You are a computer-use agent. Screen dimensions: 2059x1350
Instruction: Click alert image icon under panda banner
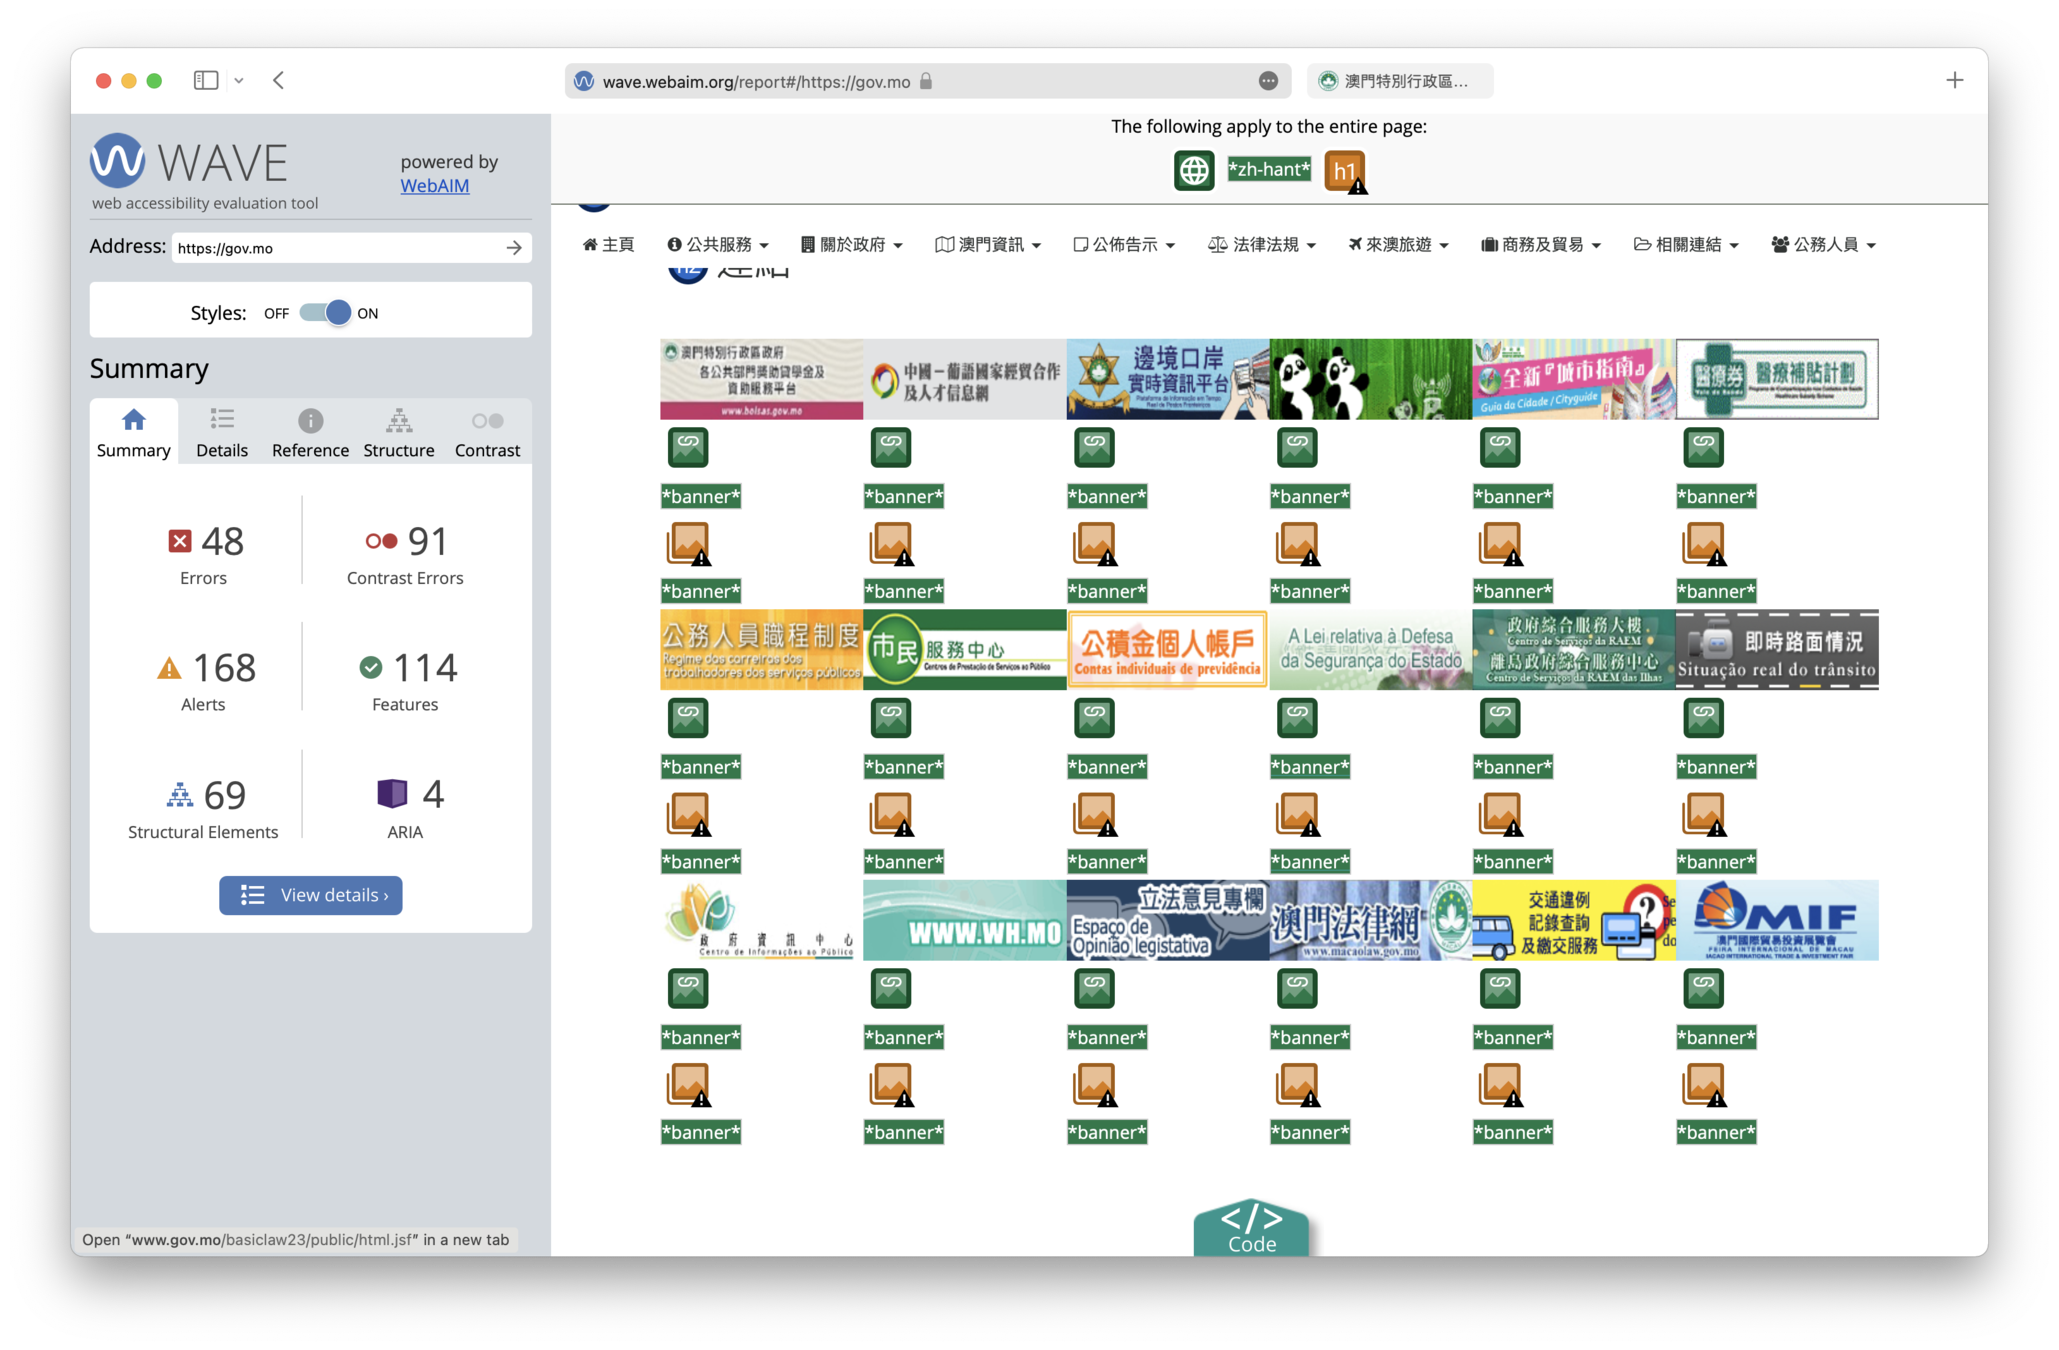point(1298,543)
